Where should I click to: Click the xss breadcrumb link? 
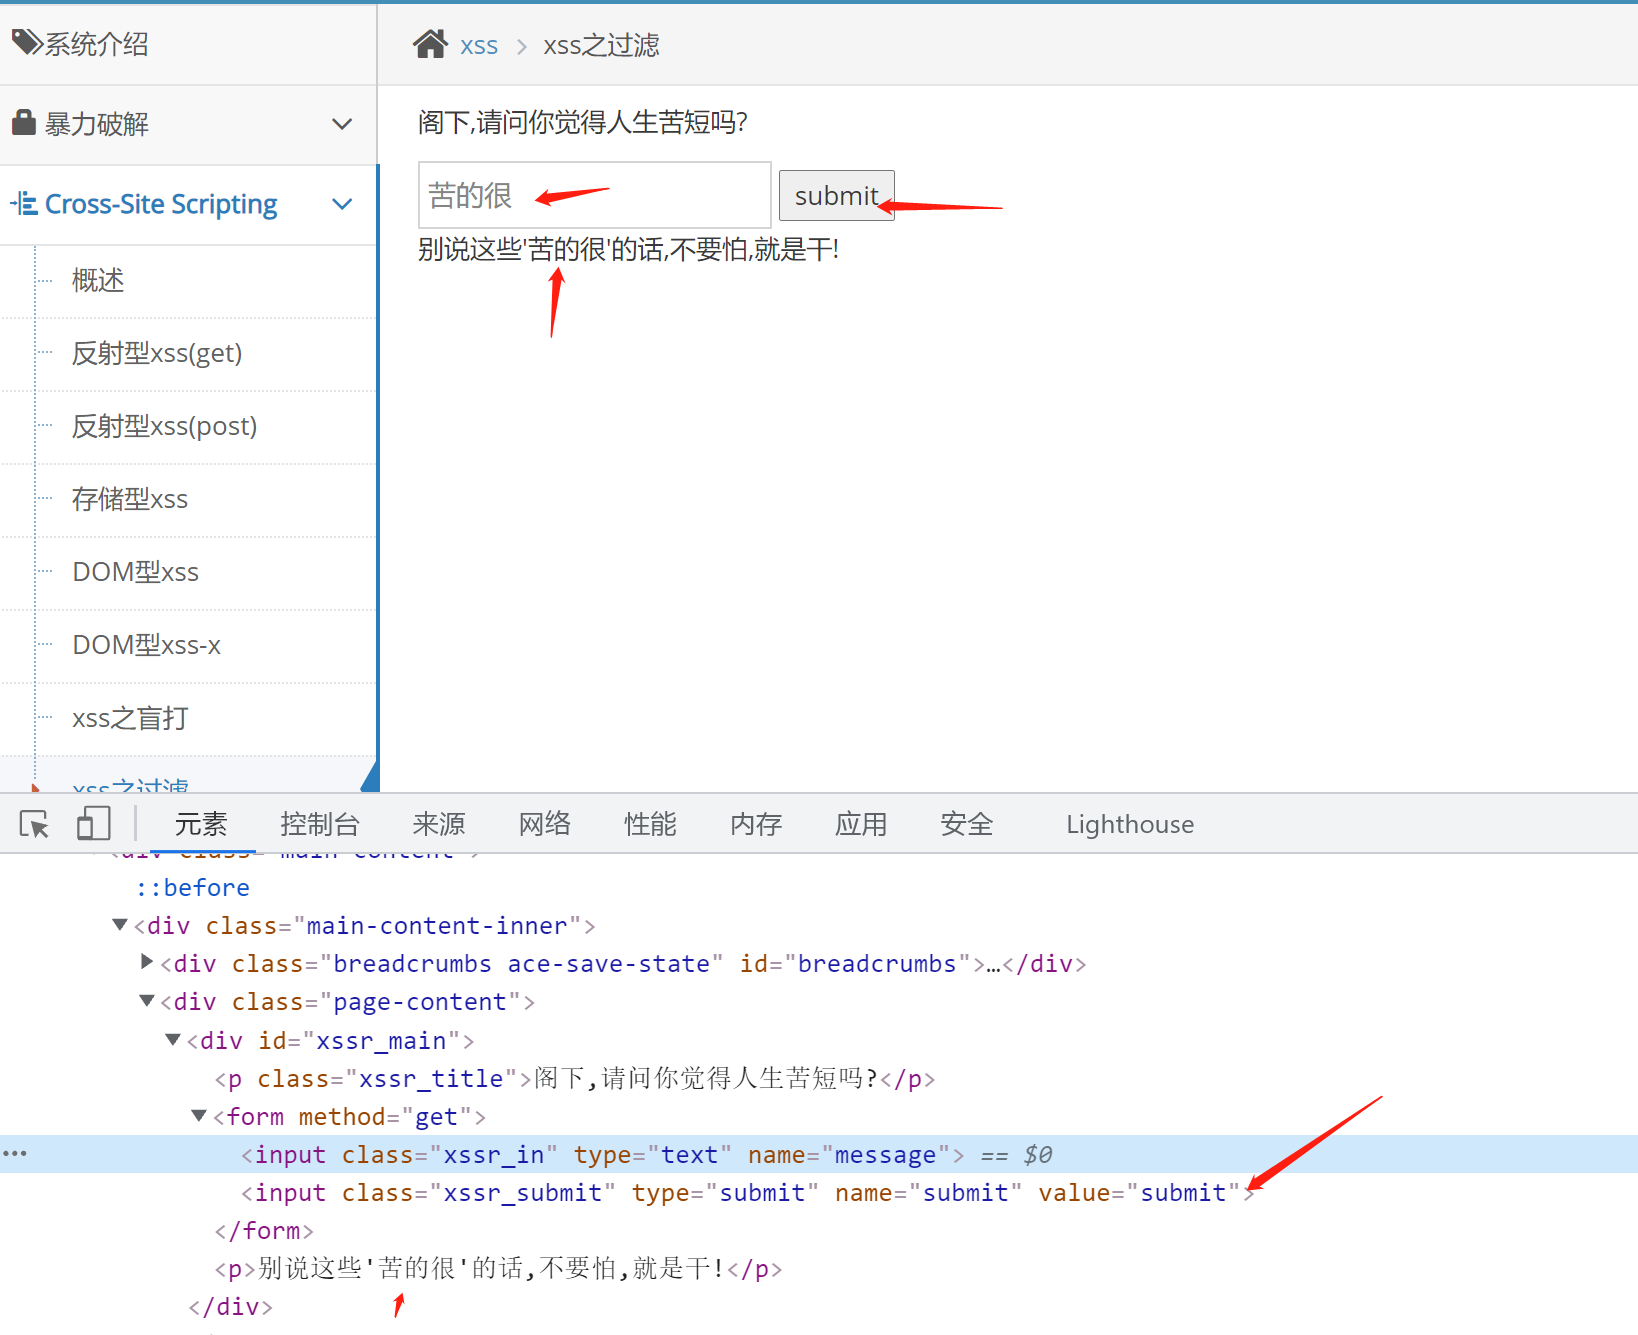coord(479,45)
